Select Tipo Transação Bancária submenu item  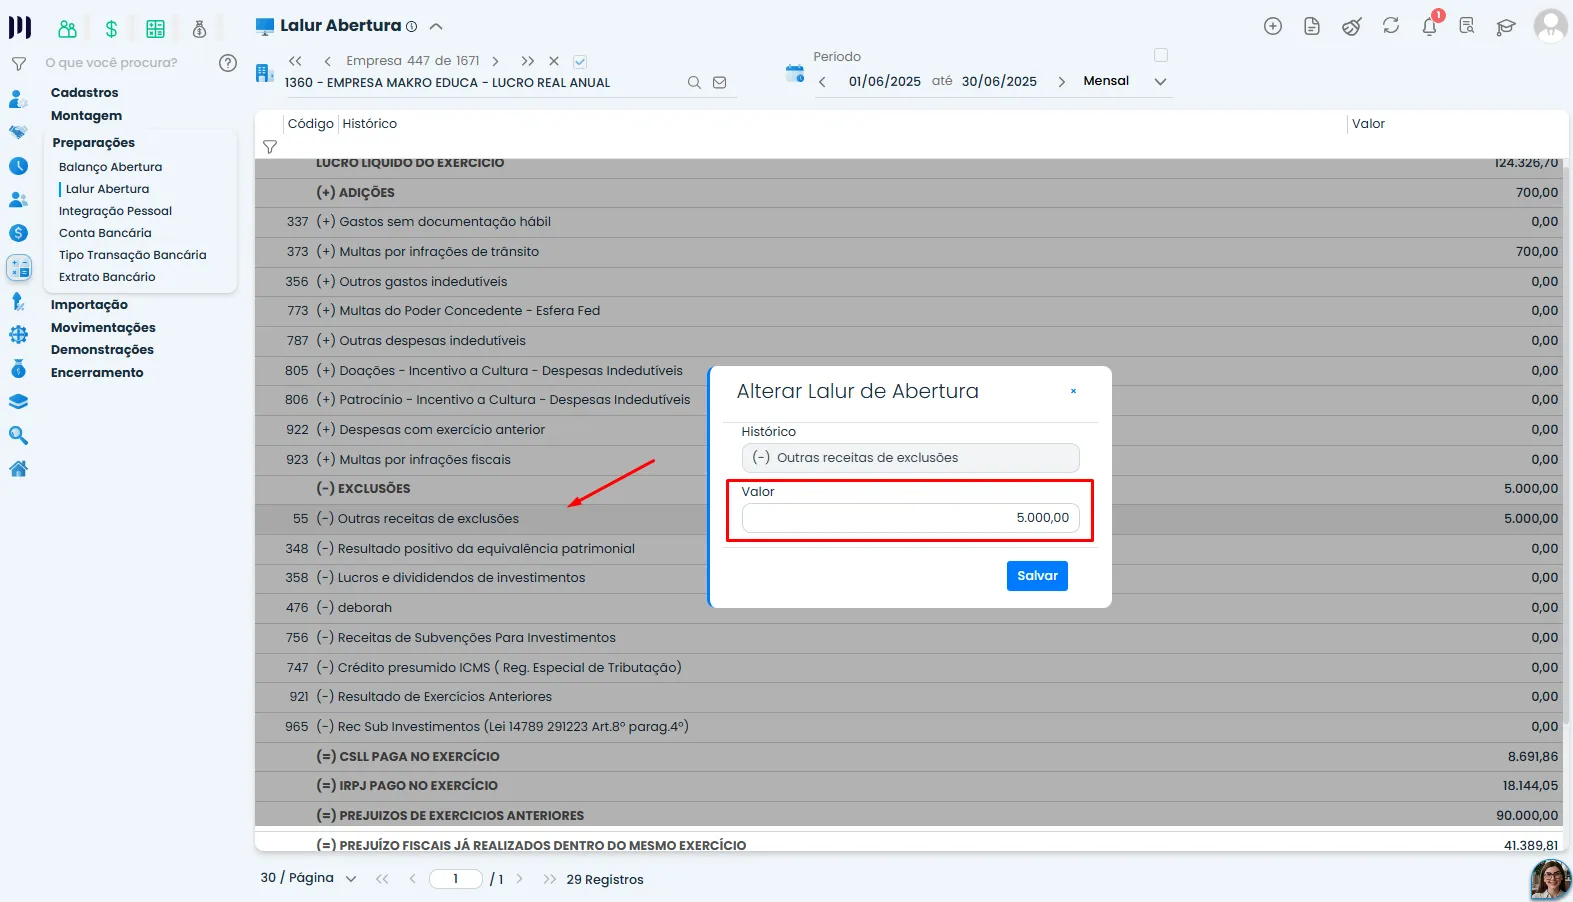coord(132,255)
